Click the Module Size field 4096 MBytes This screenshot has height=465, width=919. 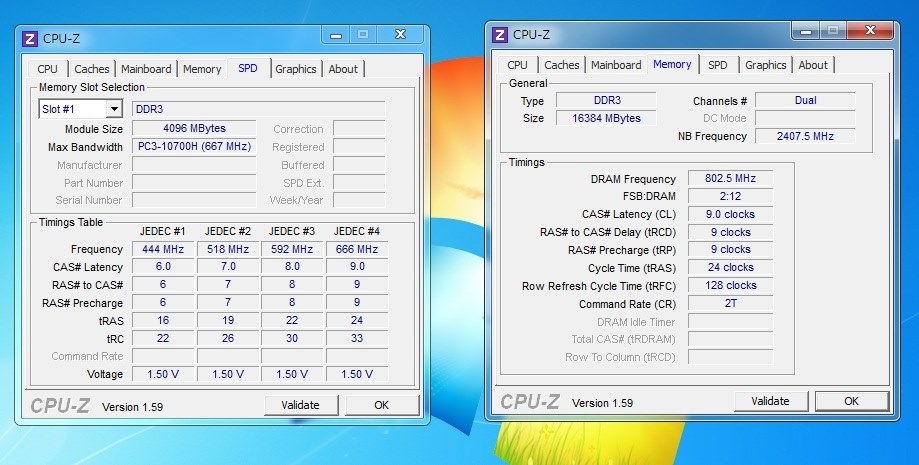click(194, 128)
